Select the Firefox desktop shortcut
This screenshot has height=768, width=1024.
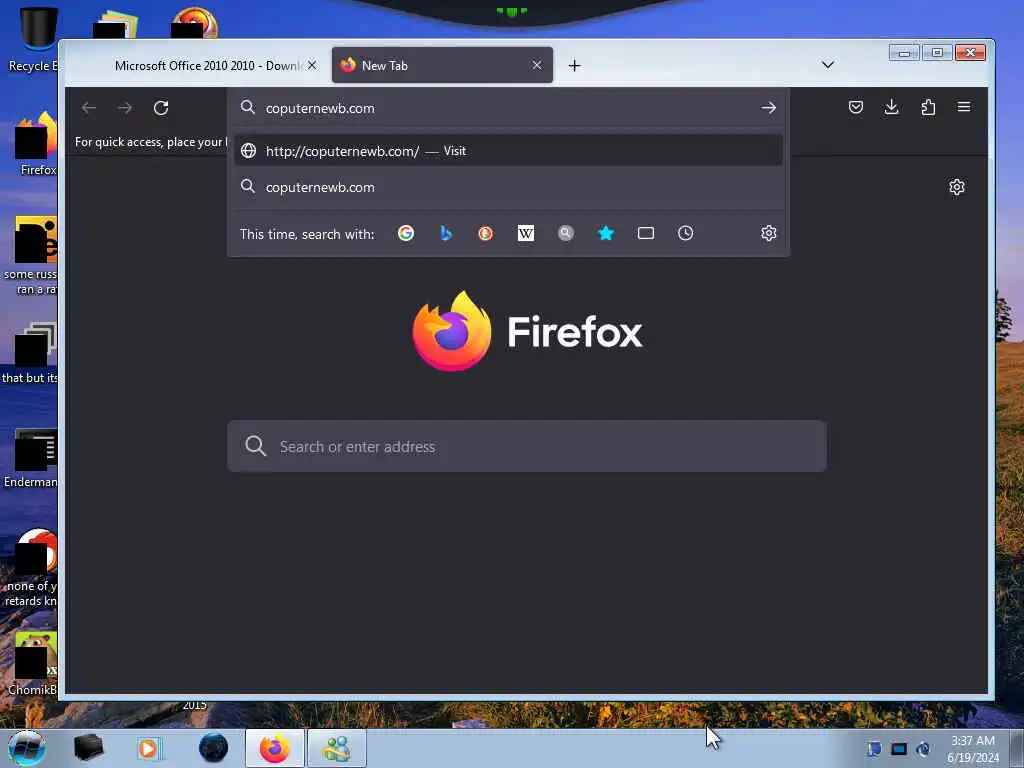[37, 144]
